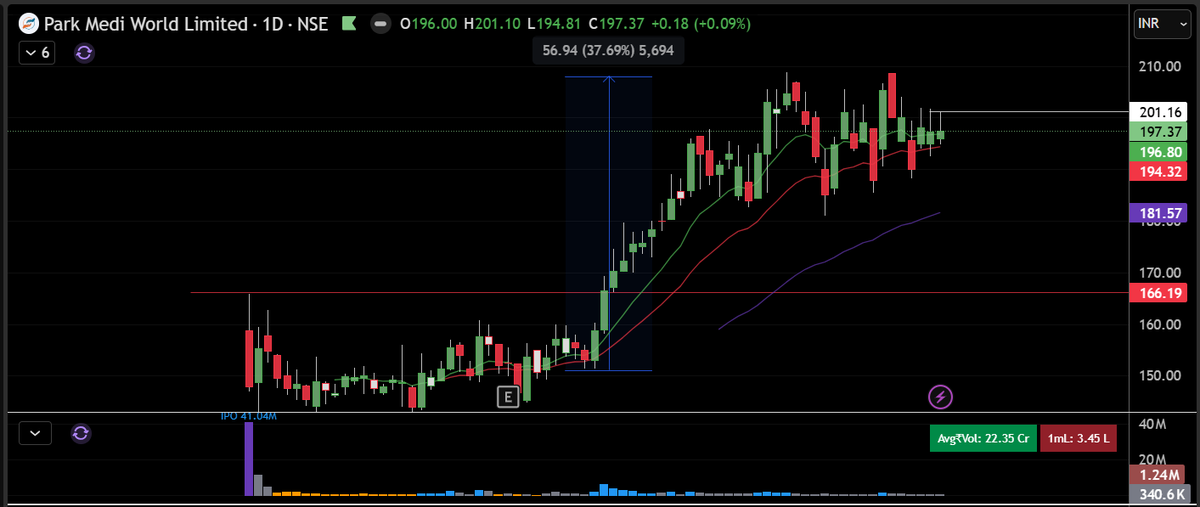Click the purple lightning bolt icon on chart
This screenshot has width=1200, height=507.
[x=941, y=397]
